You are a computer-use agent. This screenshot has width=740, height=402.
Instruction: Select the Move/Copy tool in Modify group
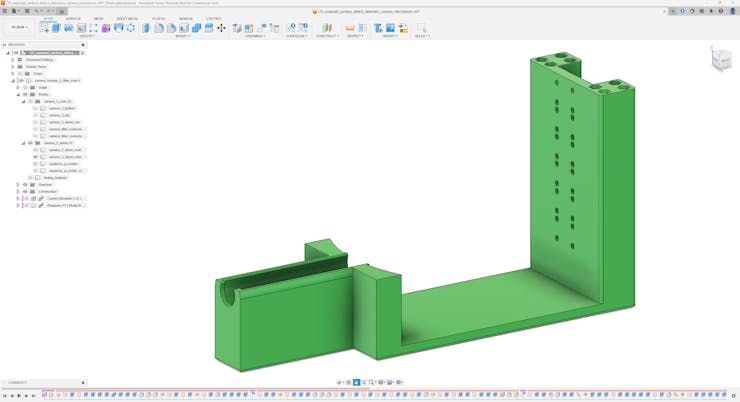click(221, 28)
